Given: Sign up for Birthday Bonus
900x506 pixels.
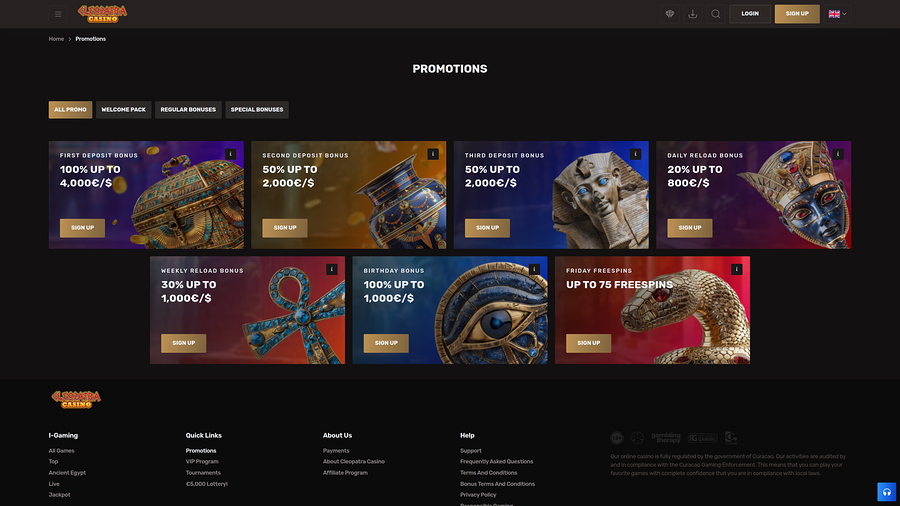Looking at the screenshot, I should tap(386, 343).
